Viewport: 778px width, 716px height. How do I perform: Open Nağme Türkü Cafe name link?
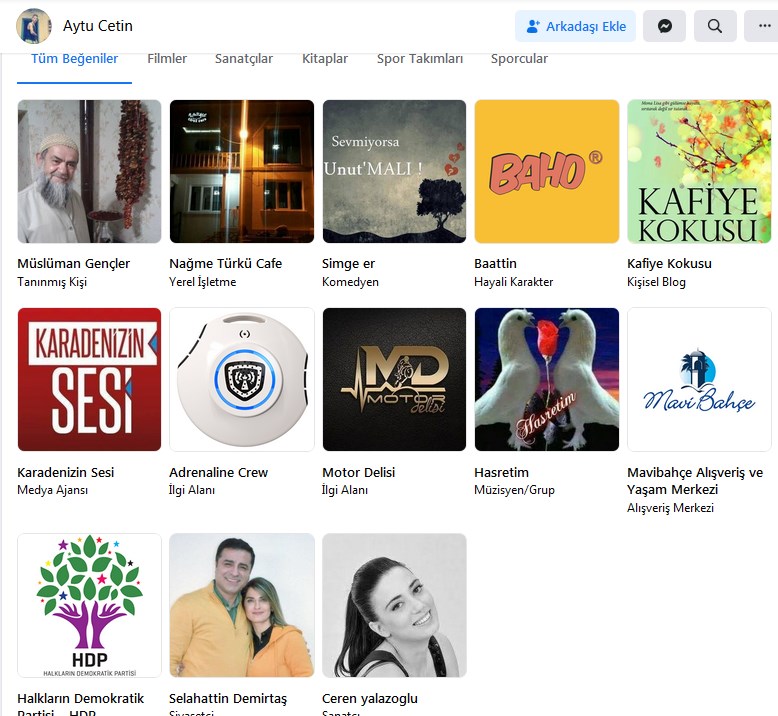(x=225, y=263)
